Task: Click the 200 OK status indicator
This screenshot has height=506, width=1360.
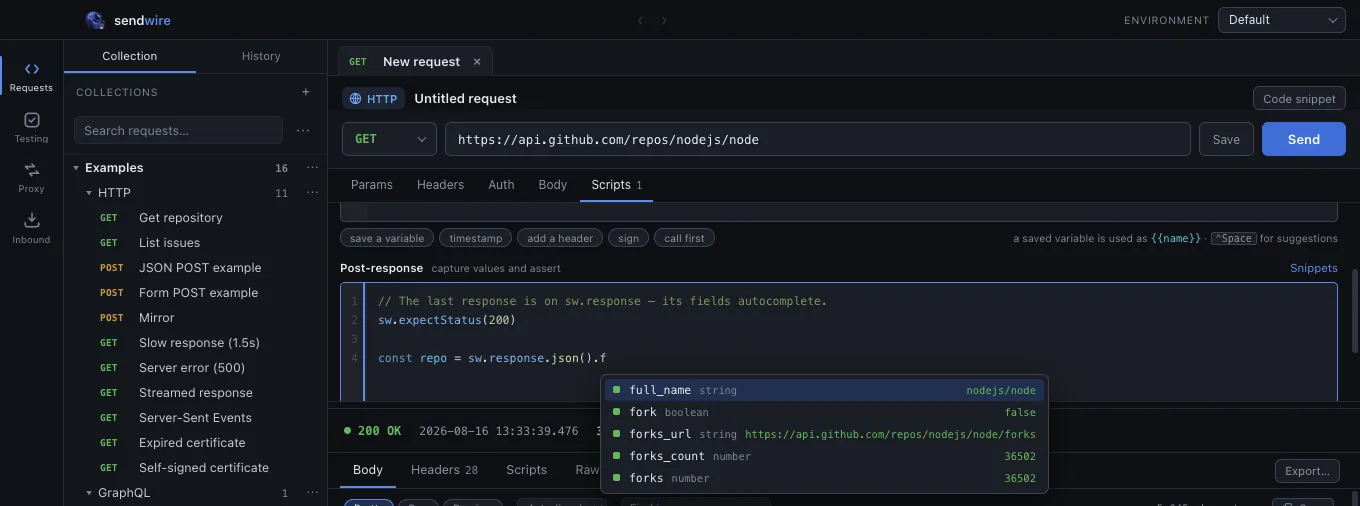Action: (x=372, y=431)
